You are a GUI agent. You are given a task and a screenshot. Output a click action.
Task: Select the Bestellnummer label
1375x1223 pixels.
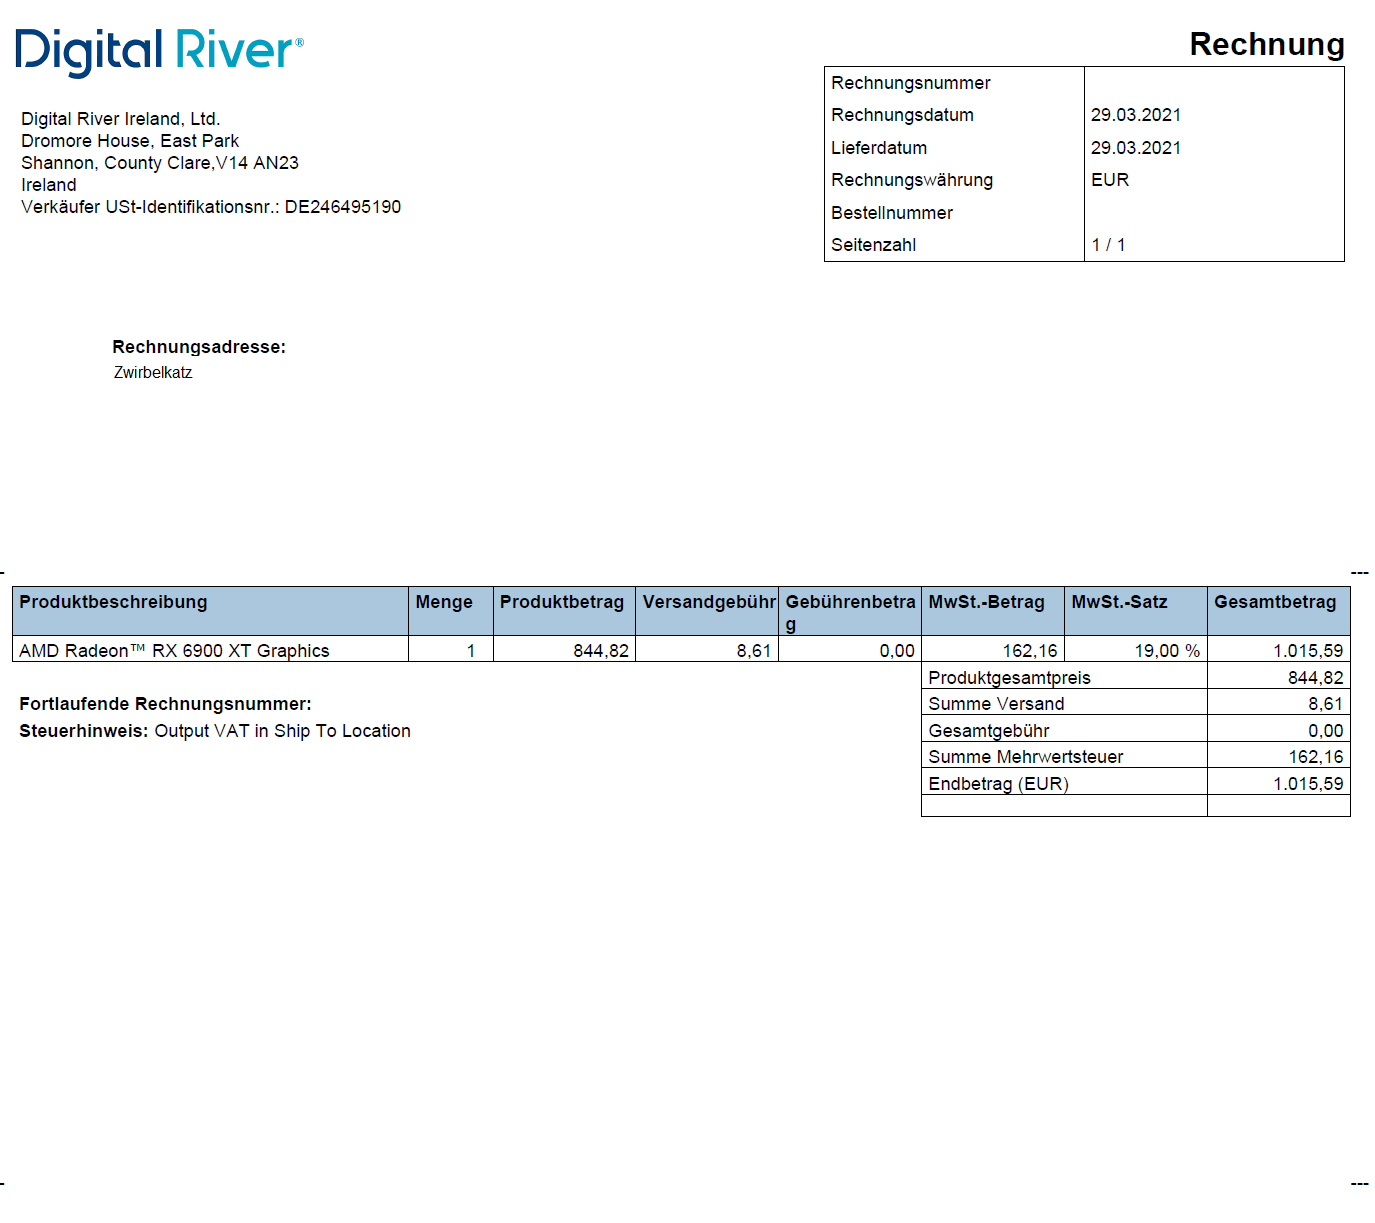[892, 213]
